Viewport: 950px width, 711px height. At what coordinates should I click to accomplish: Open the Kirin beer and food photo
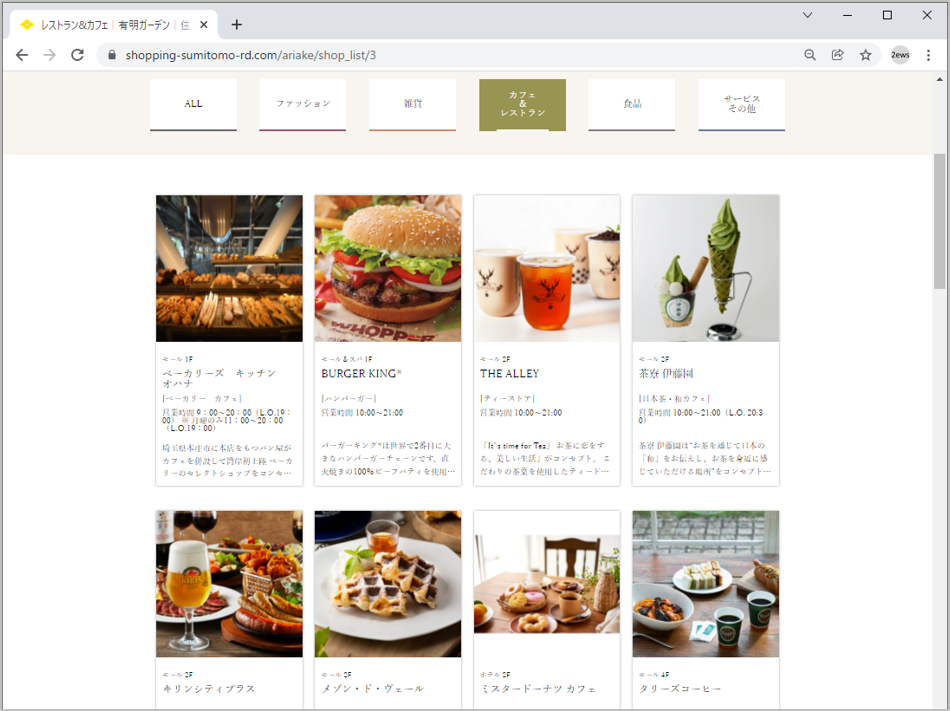point(229,584)
